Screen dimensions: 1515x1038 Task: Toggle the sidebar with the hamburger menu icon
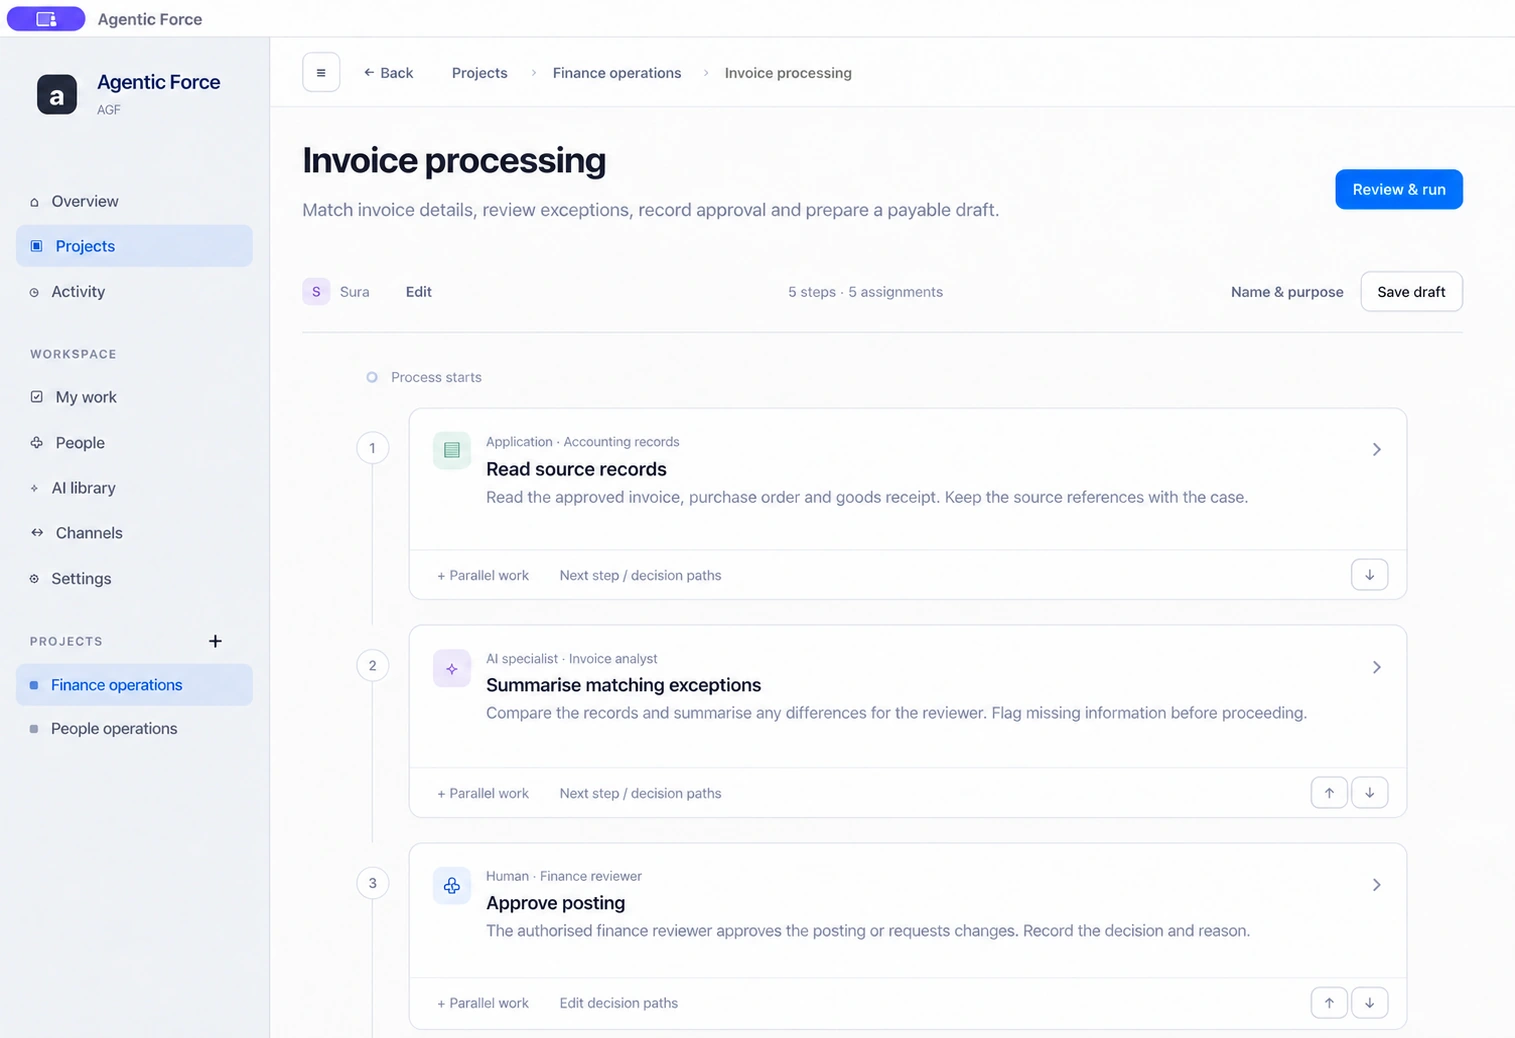[x=321, y=72]
